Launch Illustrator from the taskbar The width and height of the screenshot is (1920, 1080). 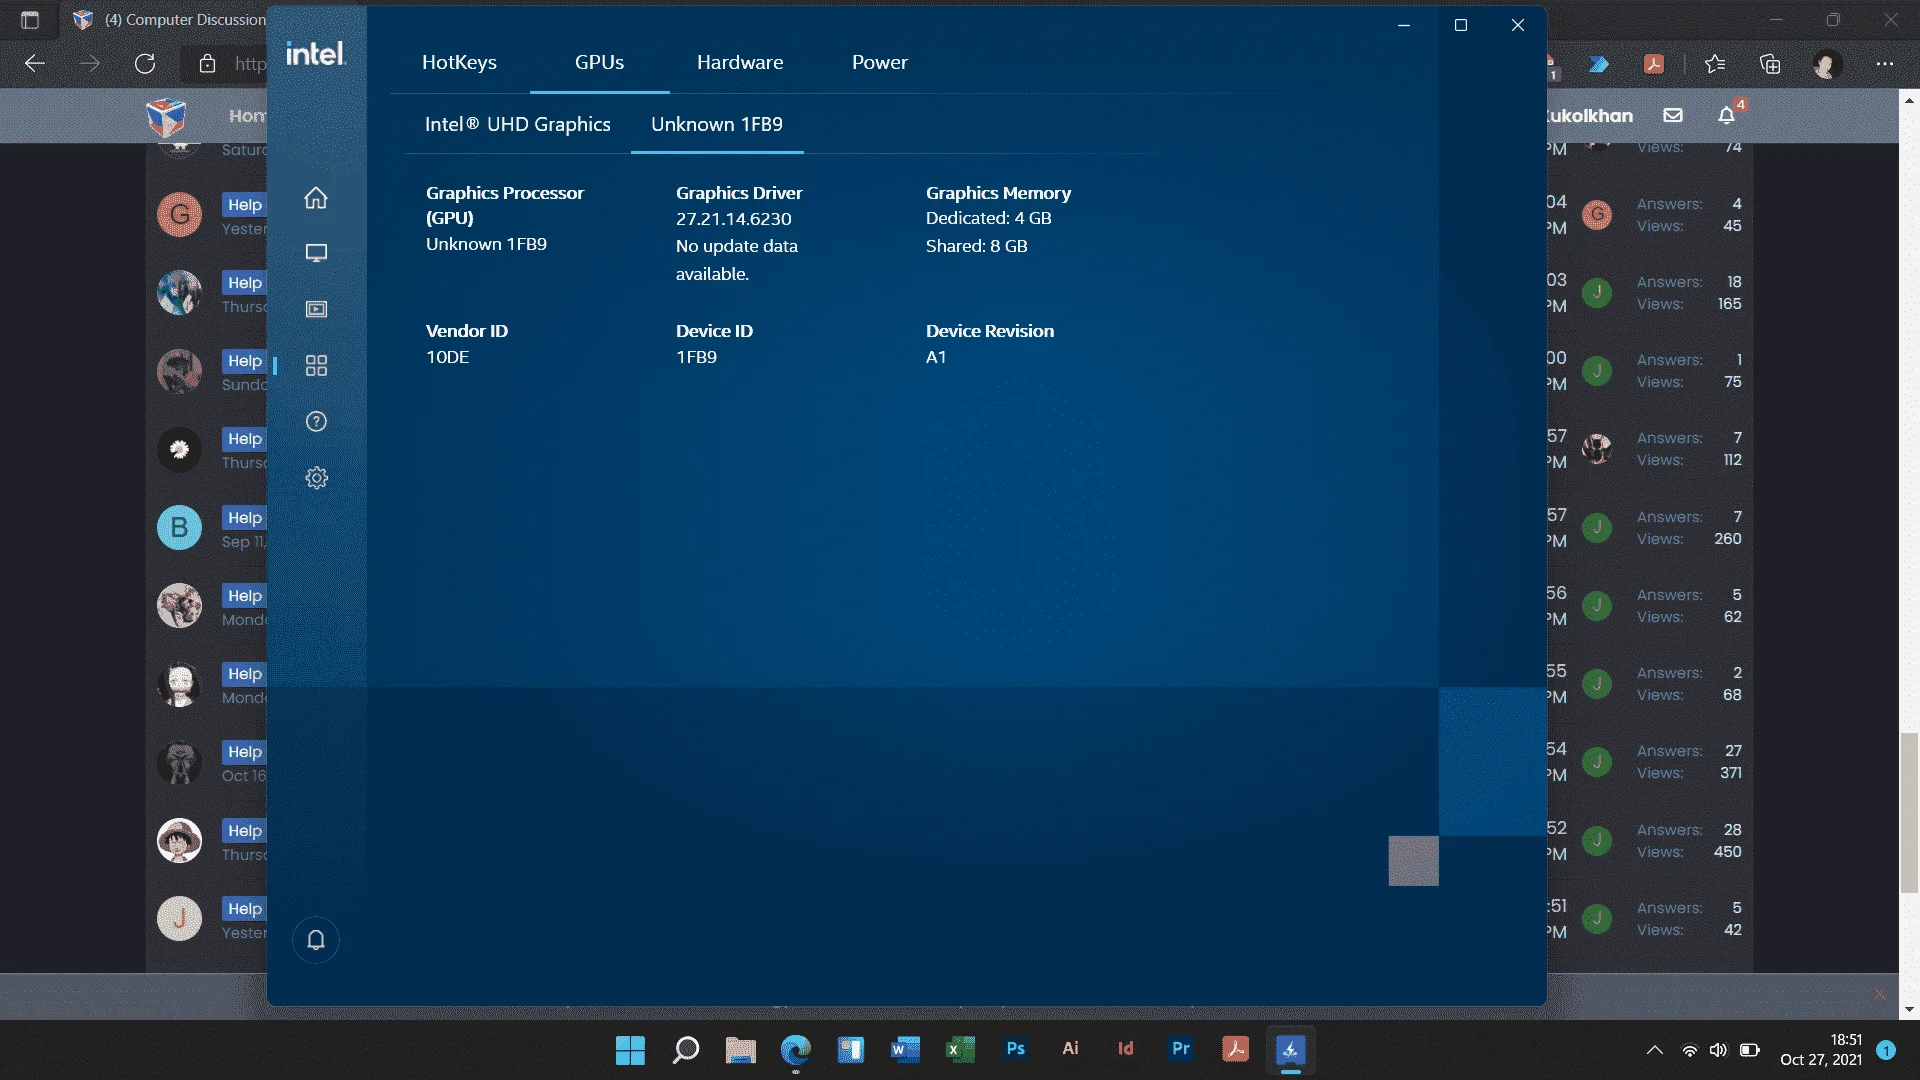1071,1049
